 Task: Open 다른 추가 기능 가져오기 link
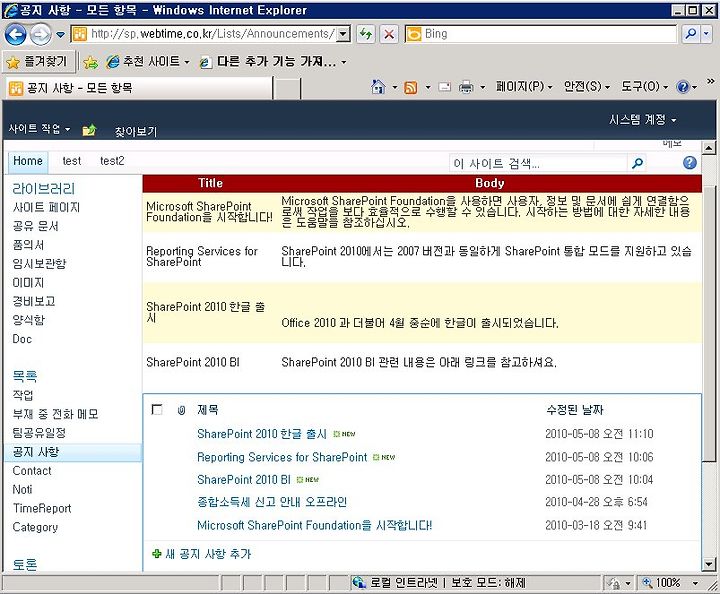point(273,62)
